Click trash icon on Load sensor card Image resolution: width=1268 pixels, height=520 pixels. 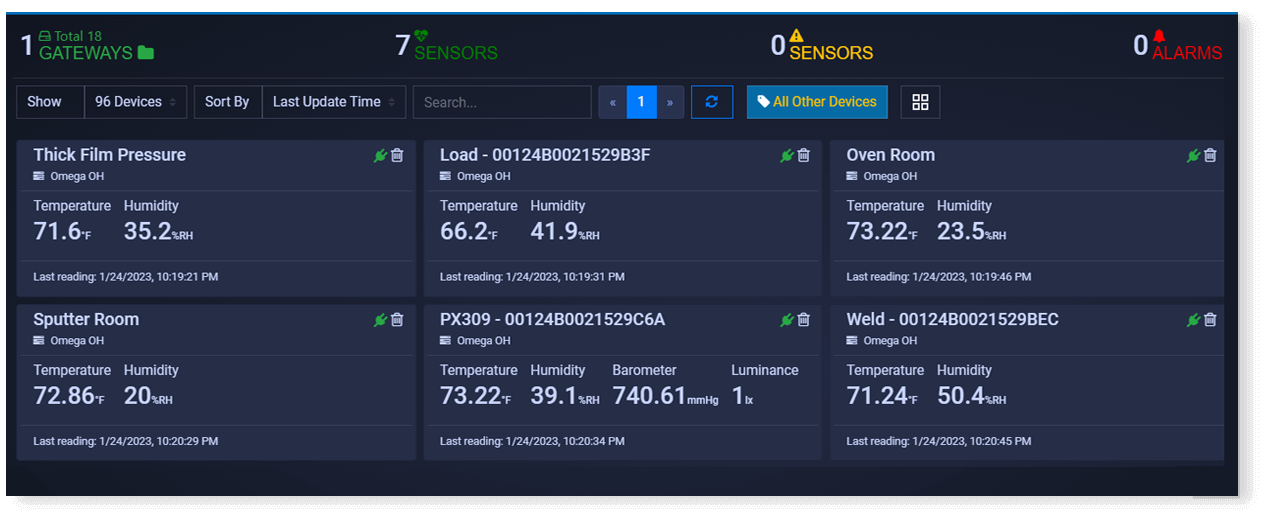[803, 155]
